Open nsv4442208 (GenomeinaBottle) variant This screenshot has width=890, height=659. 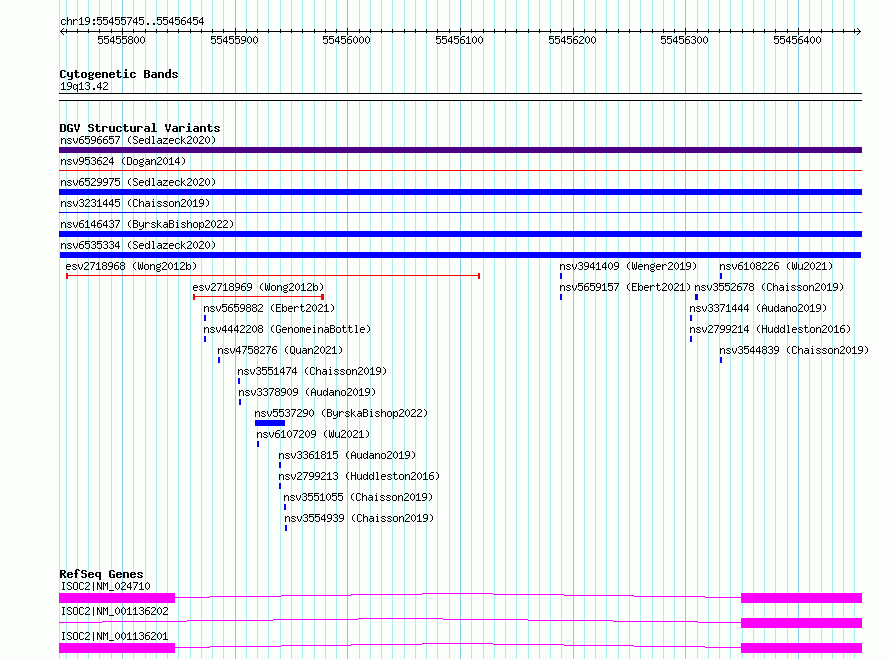(287, 329)
